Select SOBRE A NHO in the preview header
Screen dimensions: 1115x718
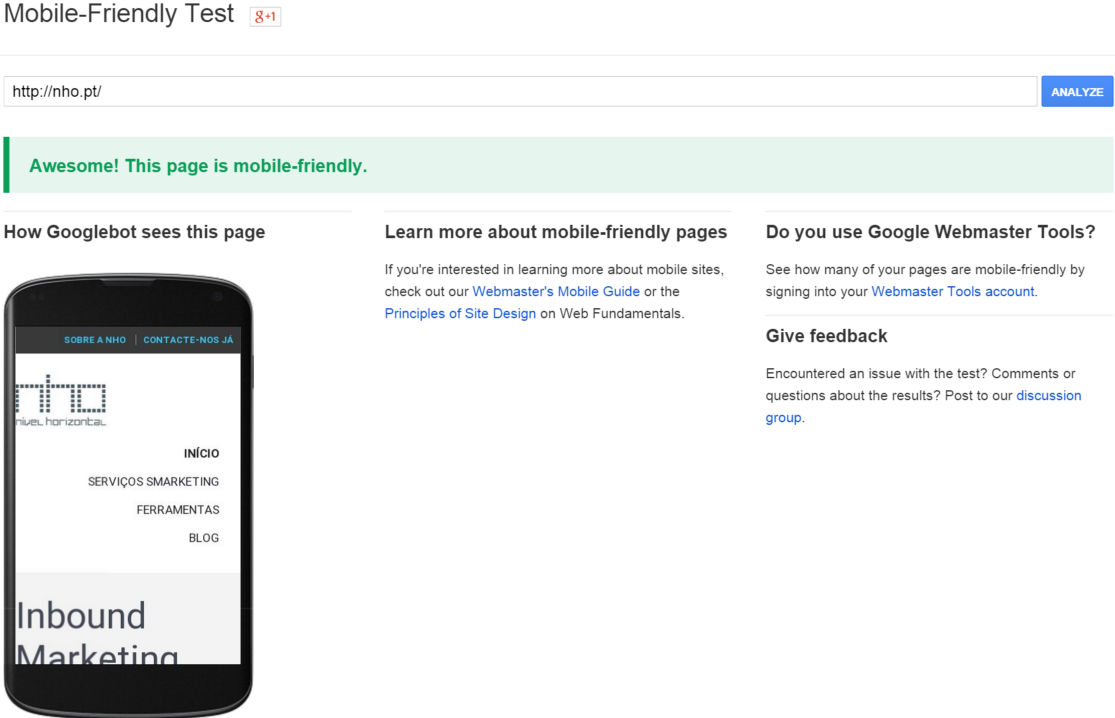pos(95,340)
